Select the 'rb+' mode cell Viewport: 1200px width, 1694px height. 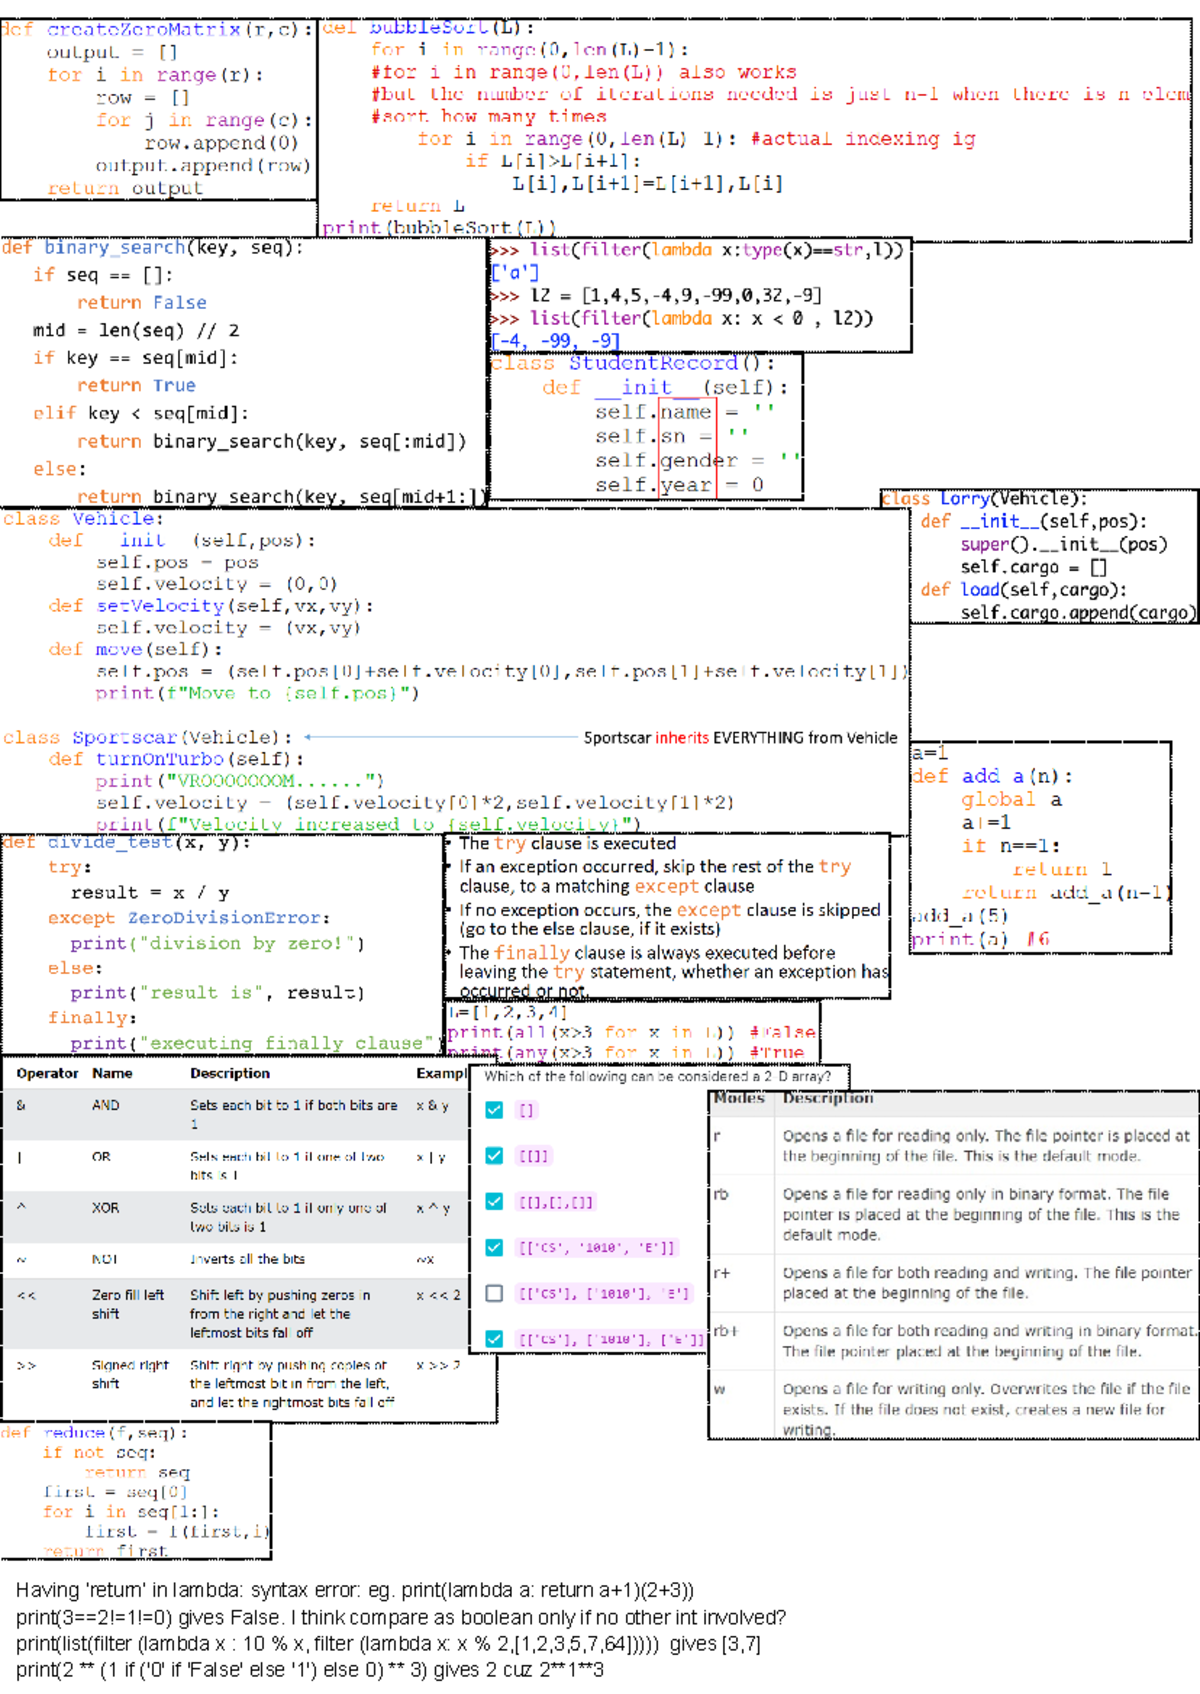point(726,1331)
